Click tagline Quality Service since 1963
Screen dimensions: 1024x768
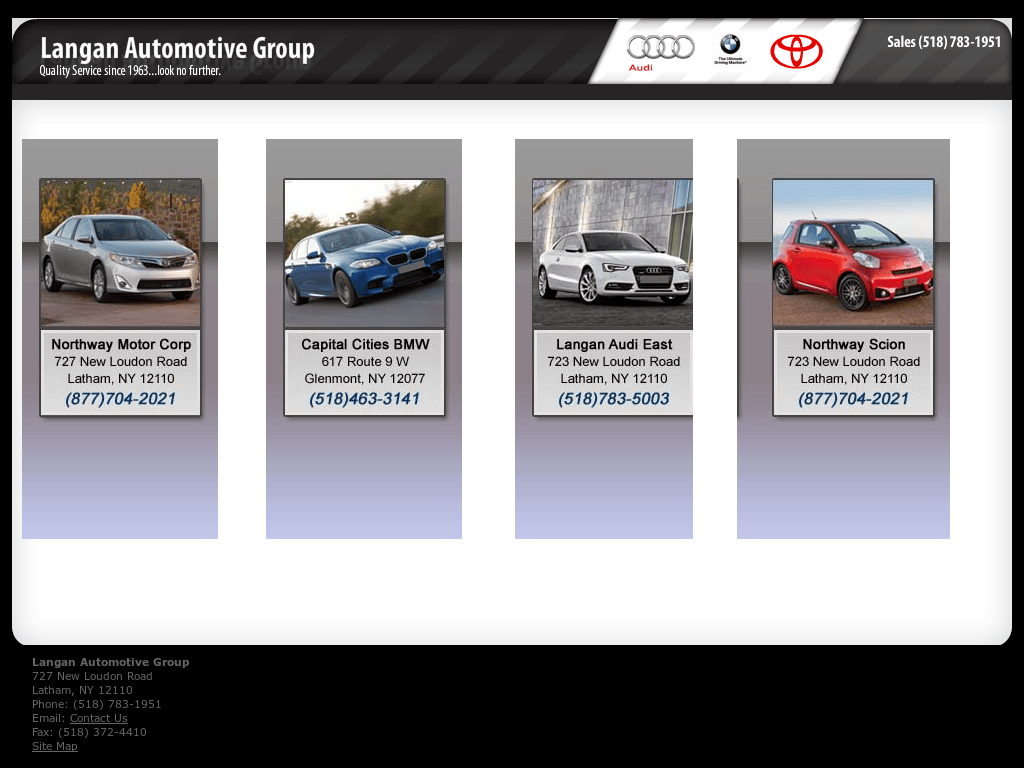[130, 71]
